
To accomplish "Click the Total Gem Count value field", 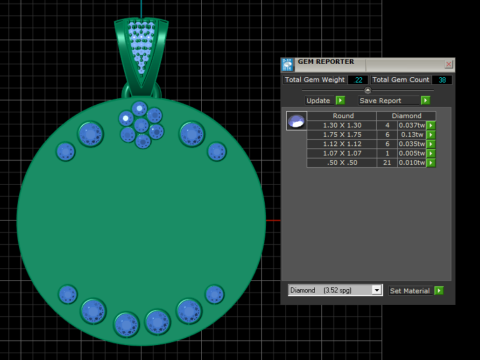I will click(x=442, y=80).
